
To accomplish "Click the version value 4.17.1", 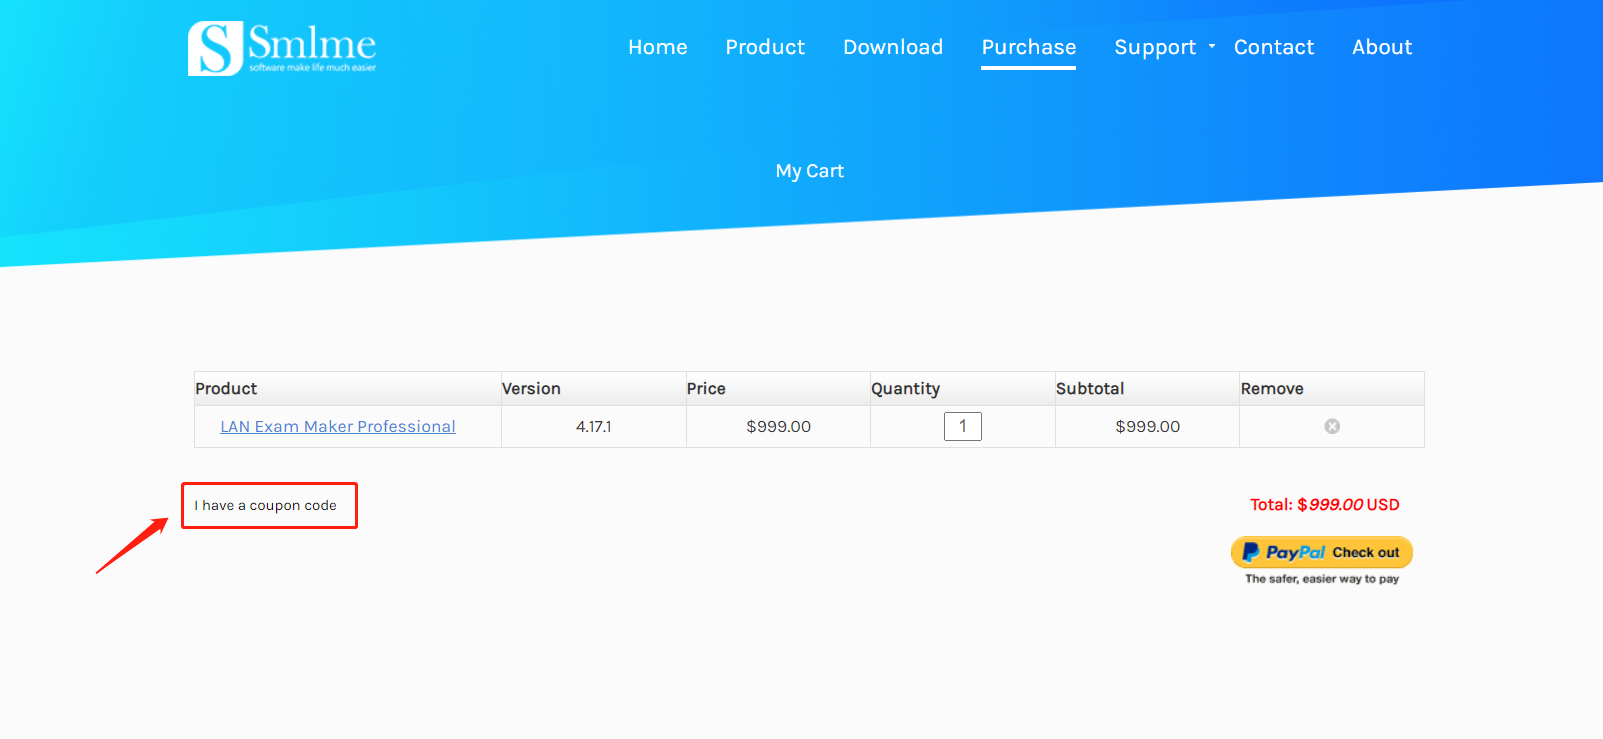I will coord(594,426).
